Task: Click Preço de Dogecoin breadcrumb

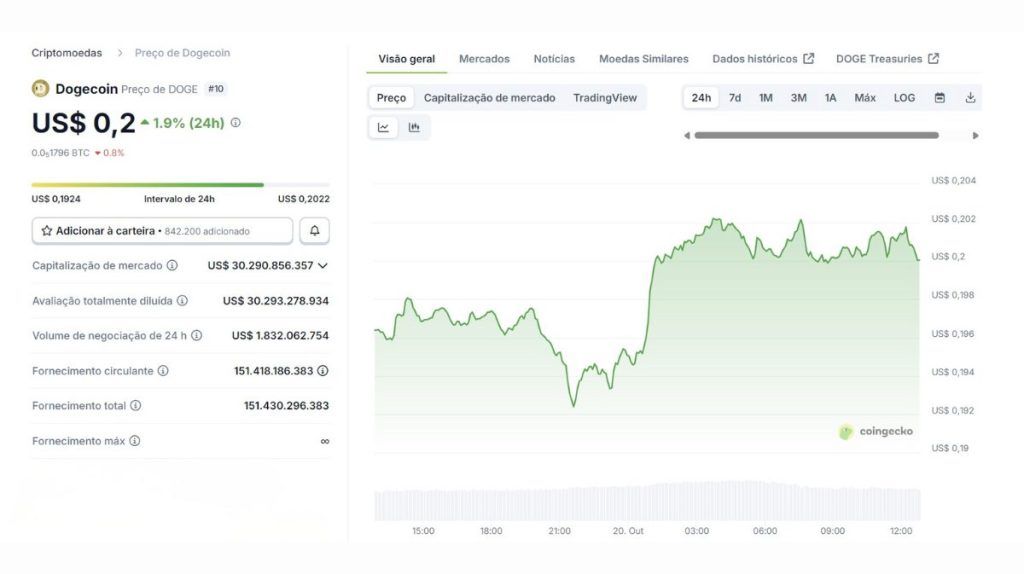Action: pyautogui.click(x=182, y=53)
